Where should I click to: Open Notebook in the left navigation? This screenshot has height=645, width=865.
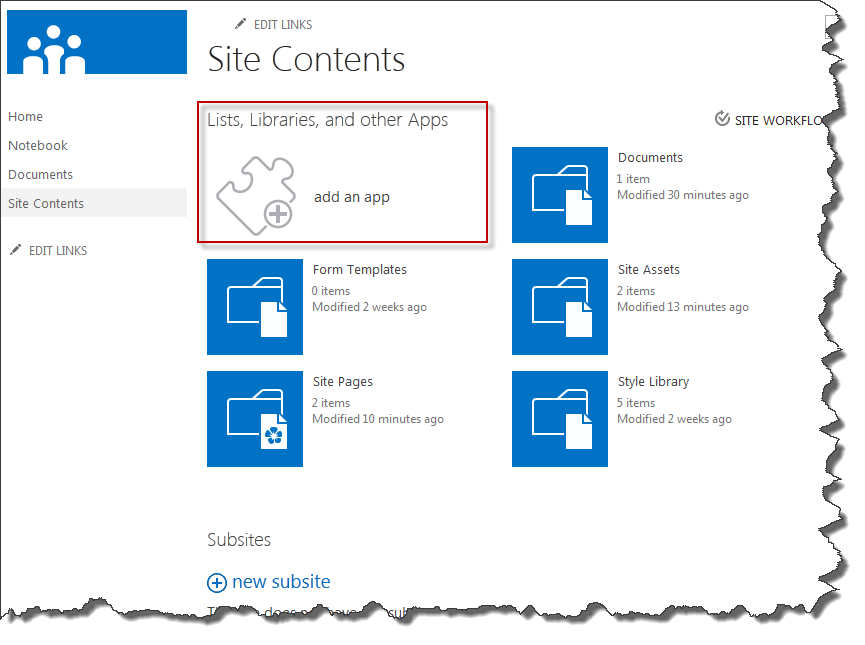click(x=38, y=146)
